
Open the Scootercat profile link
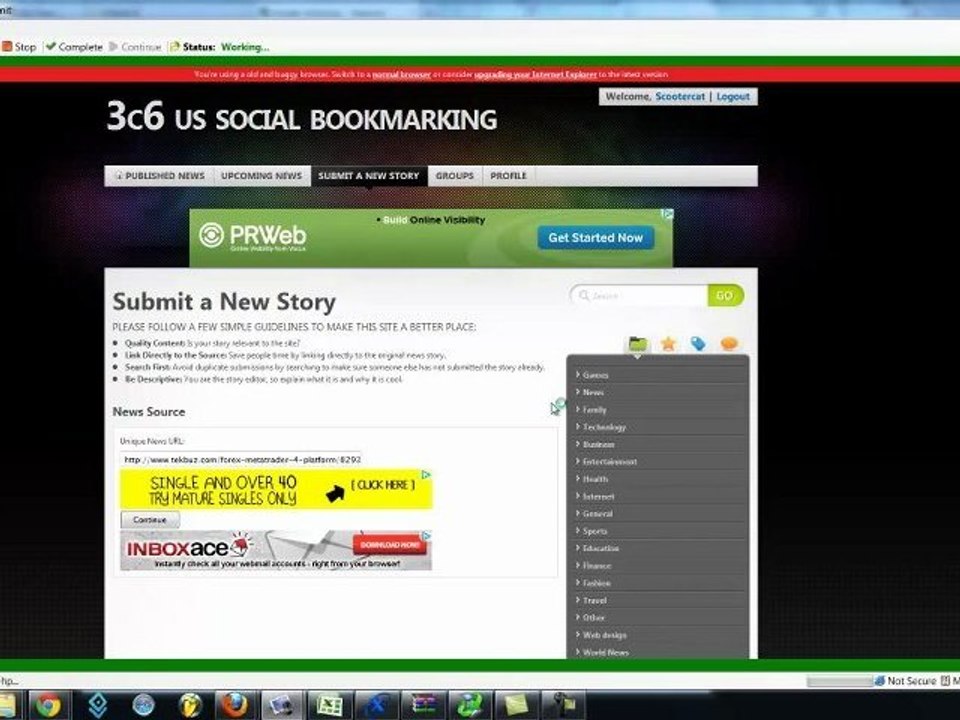click(x=680, y=97)
